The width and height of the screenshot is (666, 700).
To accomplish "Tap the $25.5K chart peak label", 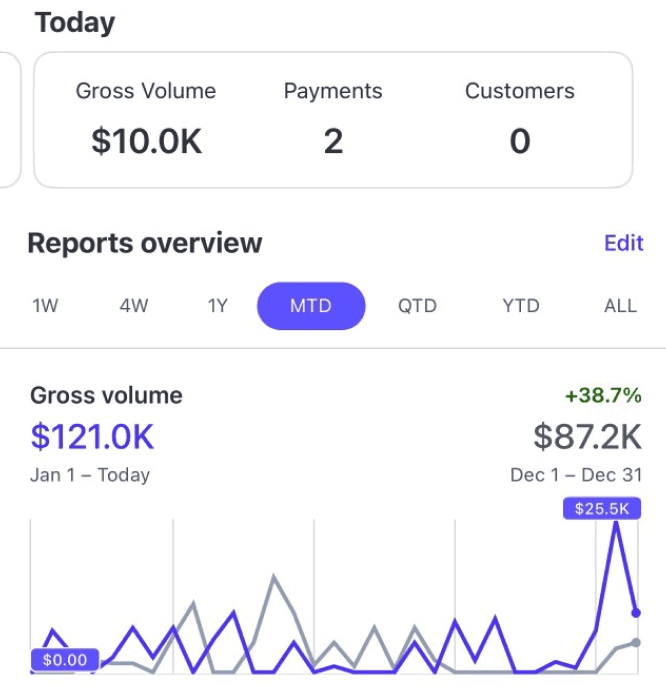I will 602,508.
